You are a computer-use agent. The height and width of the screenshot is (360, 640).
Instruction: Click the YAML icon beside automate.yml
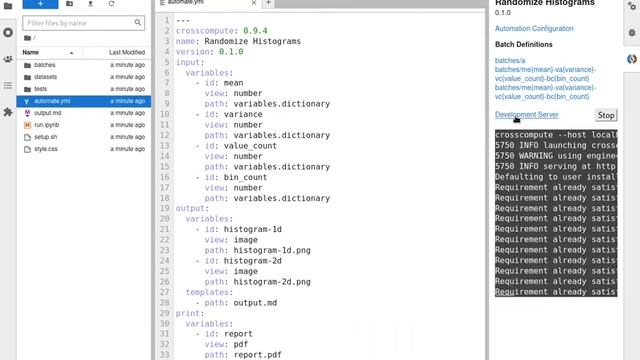tap(27, 101)
